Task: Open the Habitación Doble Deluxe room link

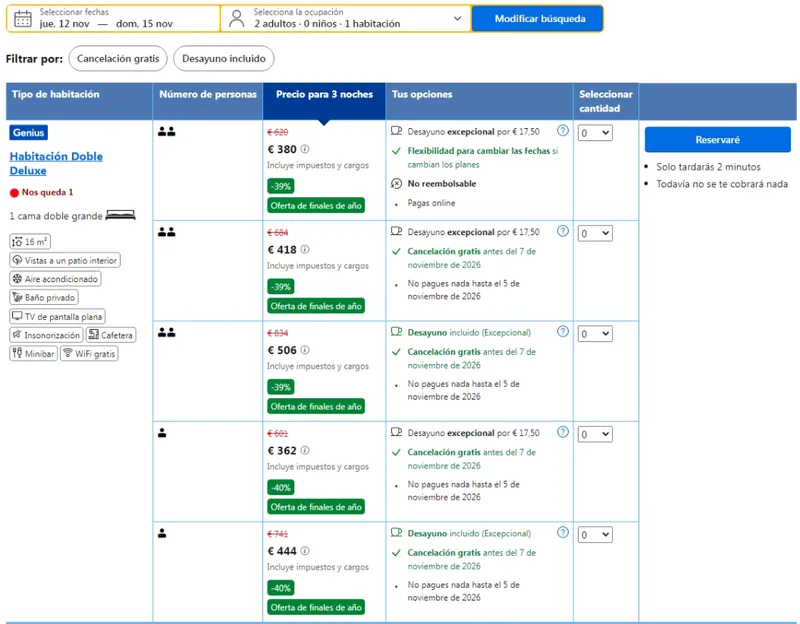Action: pyautogui.click(x=56, y=163)
